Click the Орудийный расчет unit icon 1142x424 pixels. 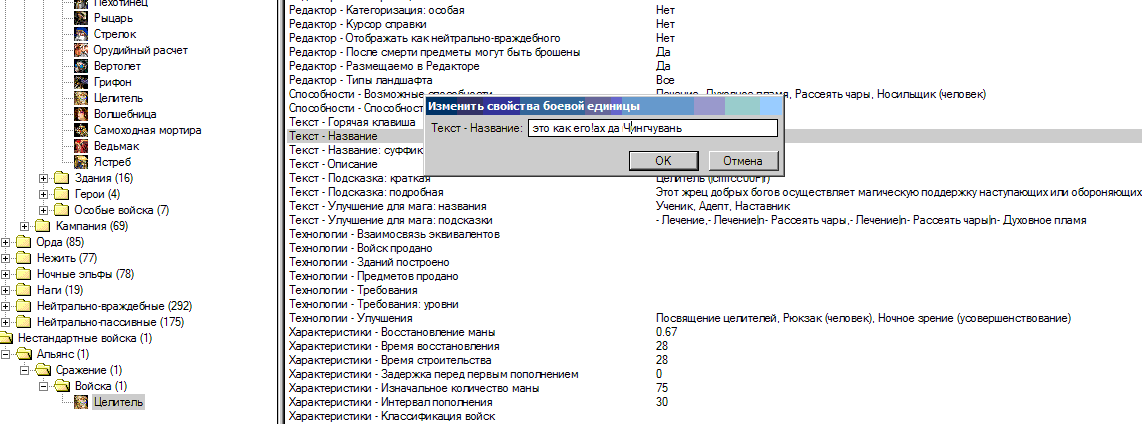coord(81,50)
